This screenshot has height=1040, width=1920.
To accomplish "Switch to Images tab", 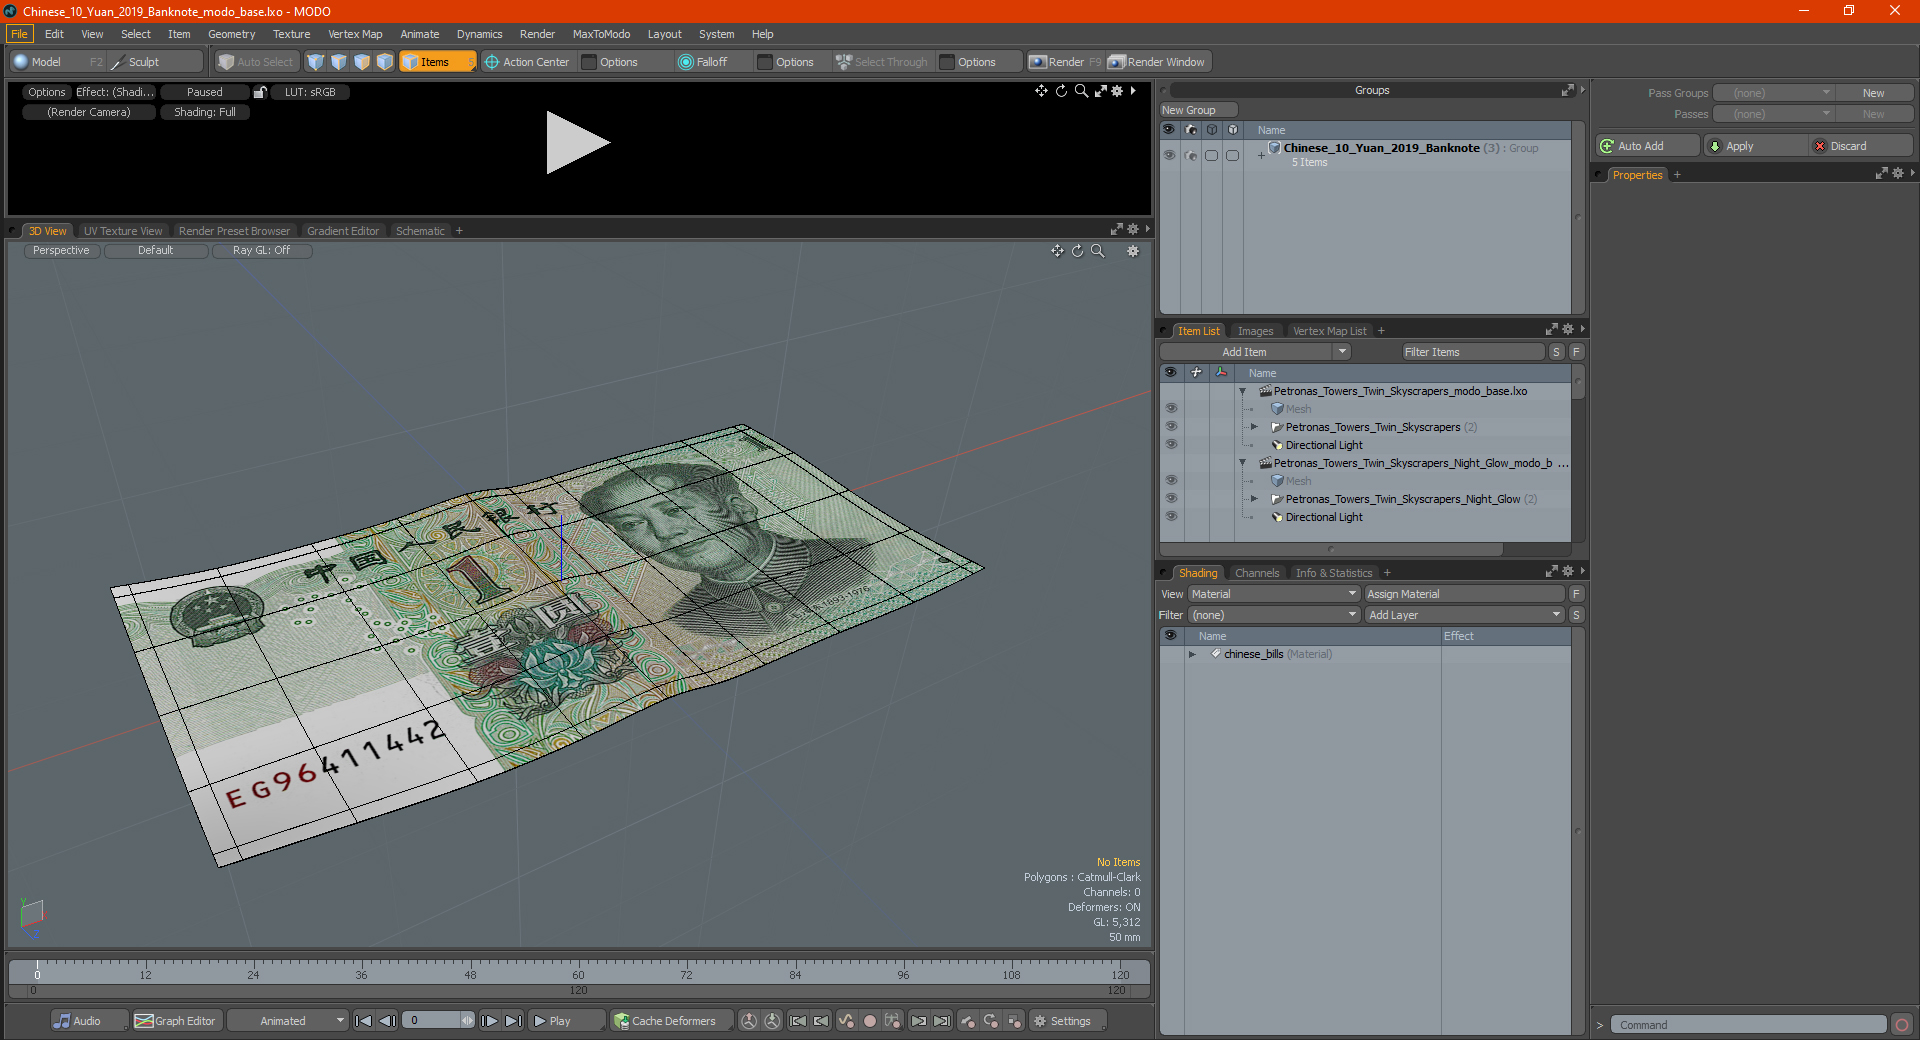I will click(1255, 331).
